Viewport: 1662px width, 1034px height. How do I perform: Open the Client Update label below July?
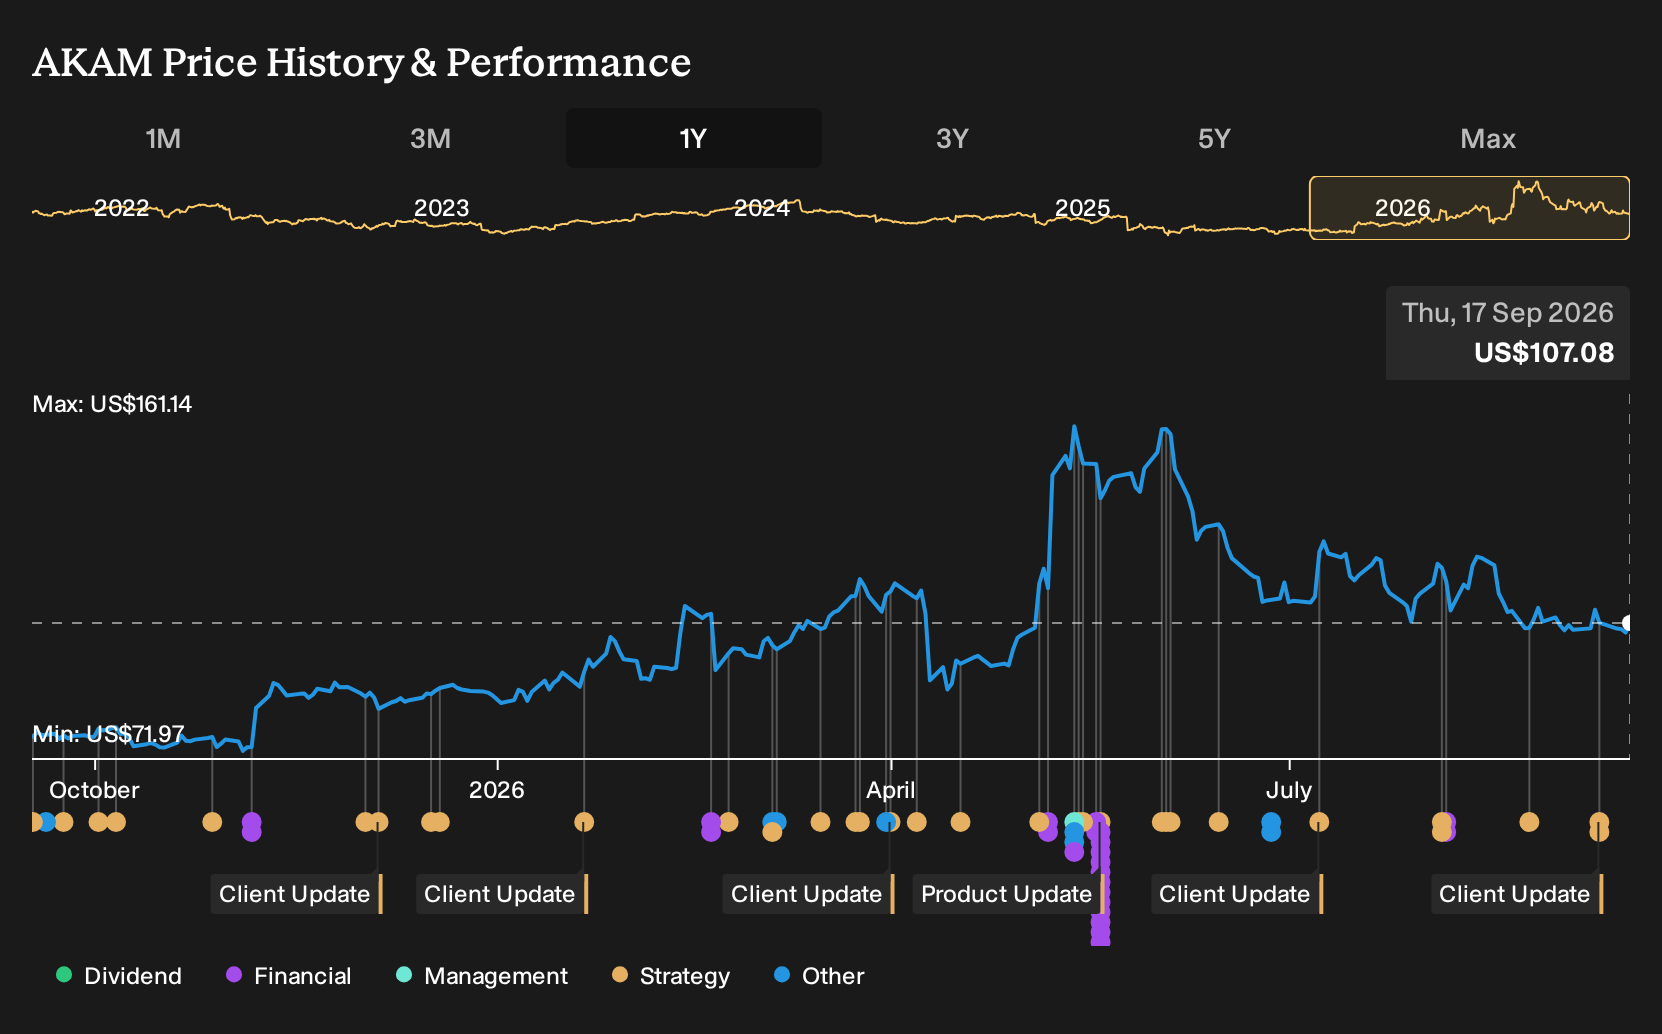[1236, 894]
